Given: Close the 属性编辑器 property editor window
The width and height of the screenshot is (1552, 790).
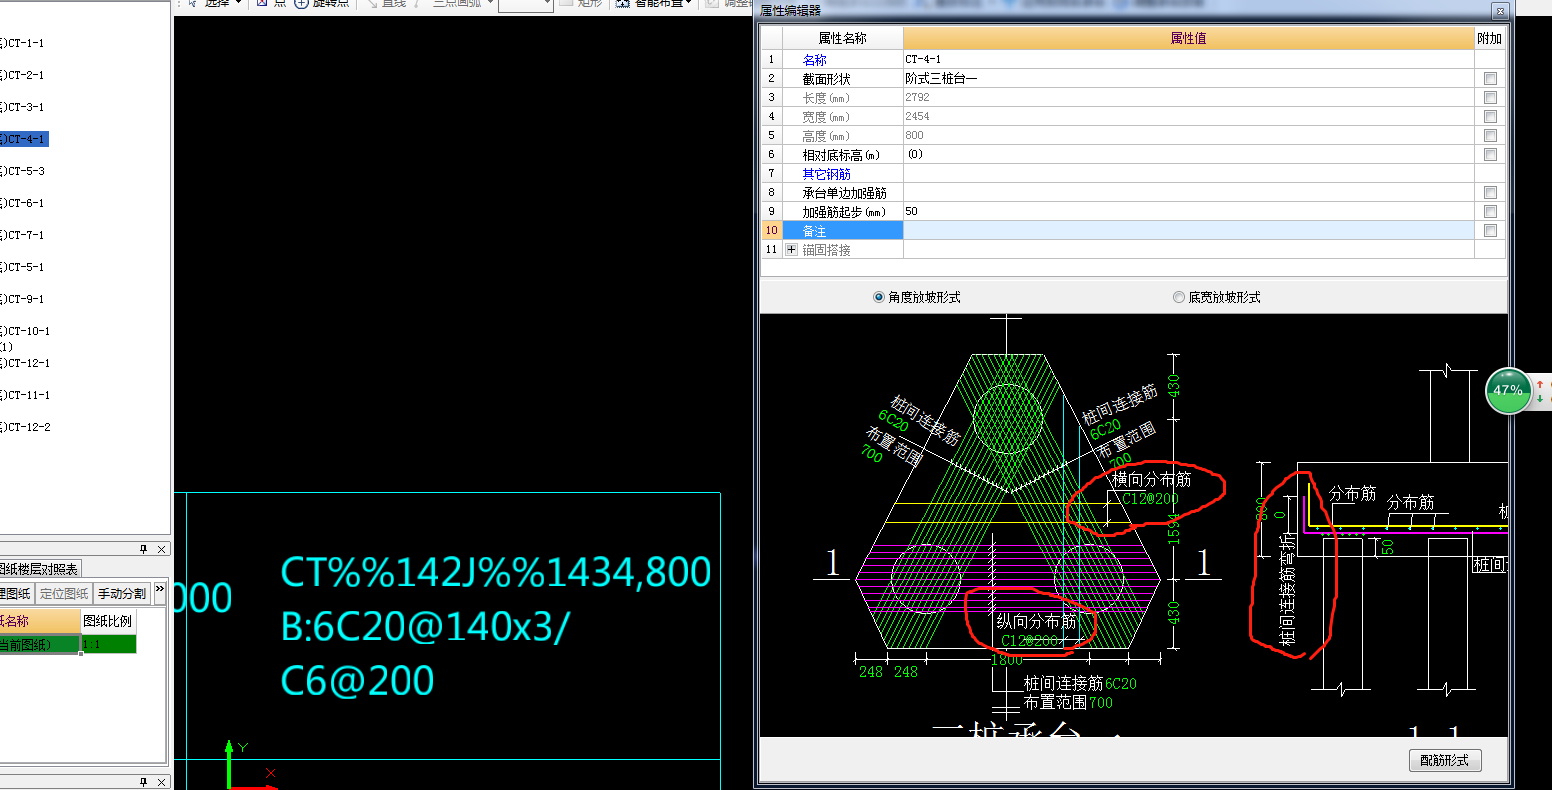Looking at the screenshot, I should coord(1499,11).
